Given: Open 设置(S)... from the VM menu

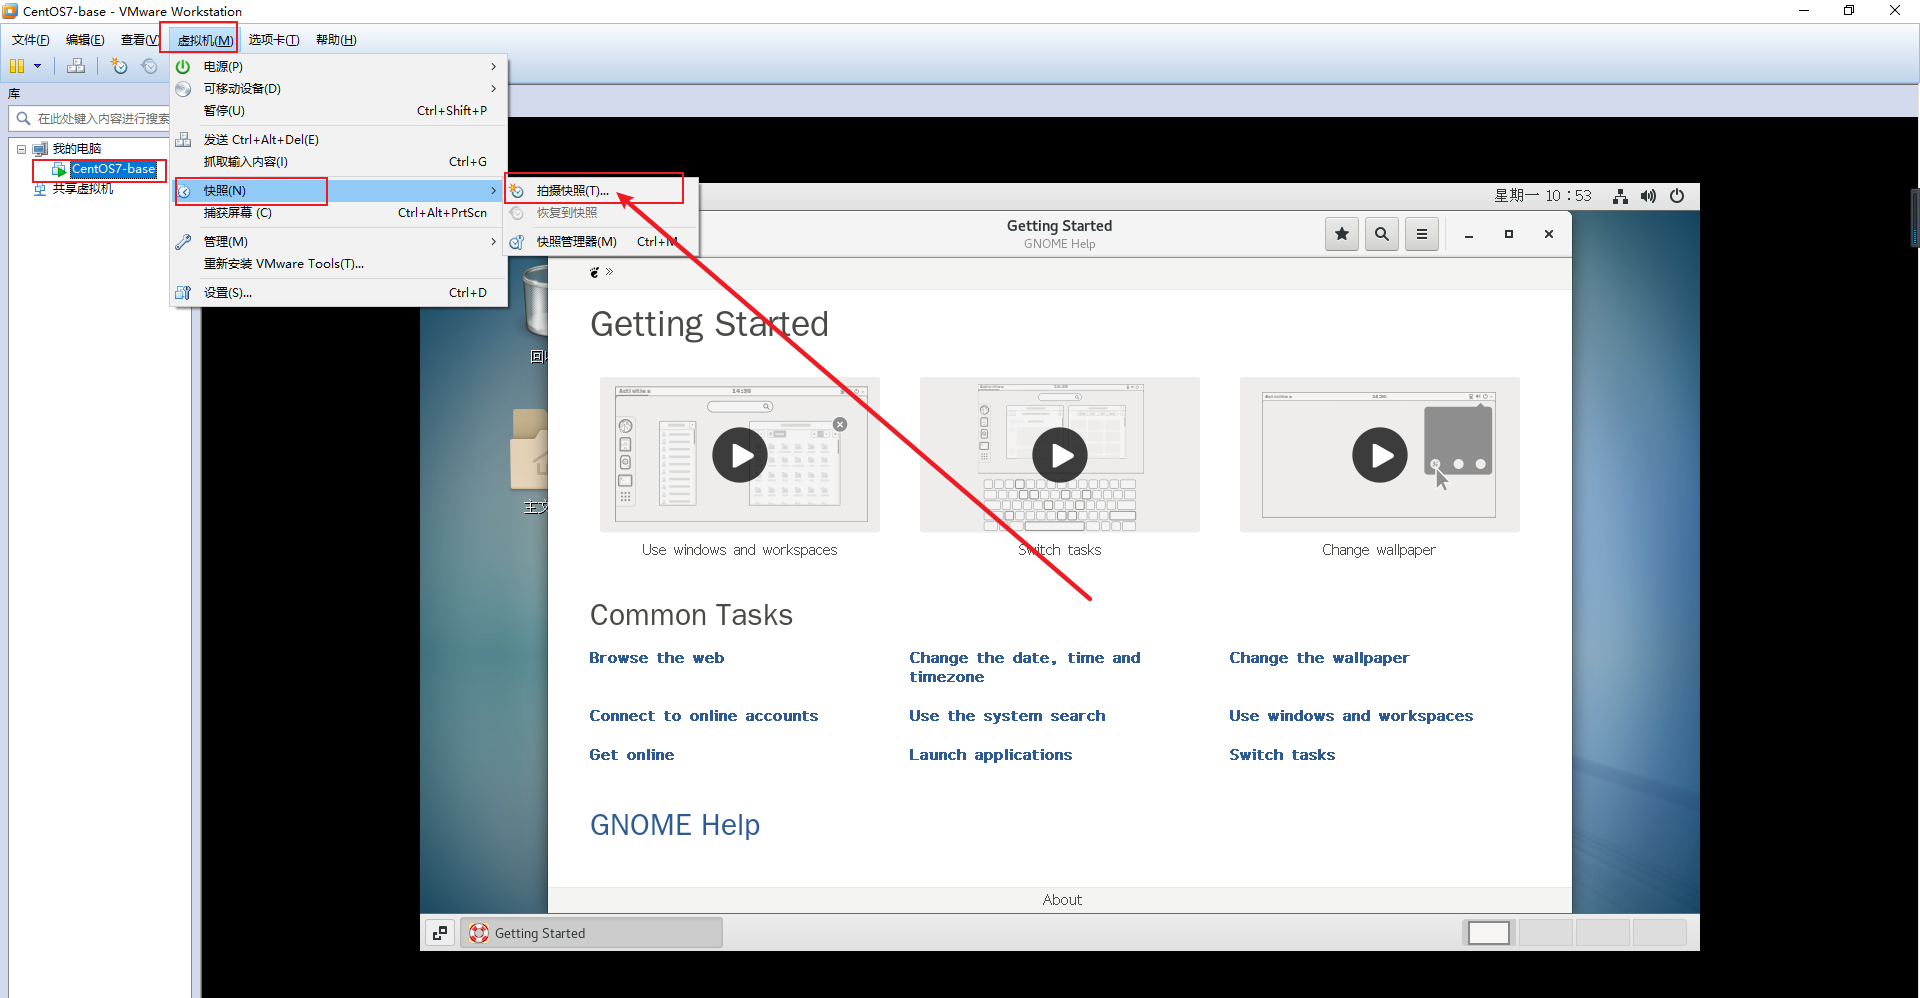Looking at the screenshot, I should click(338, 292).
